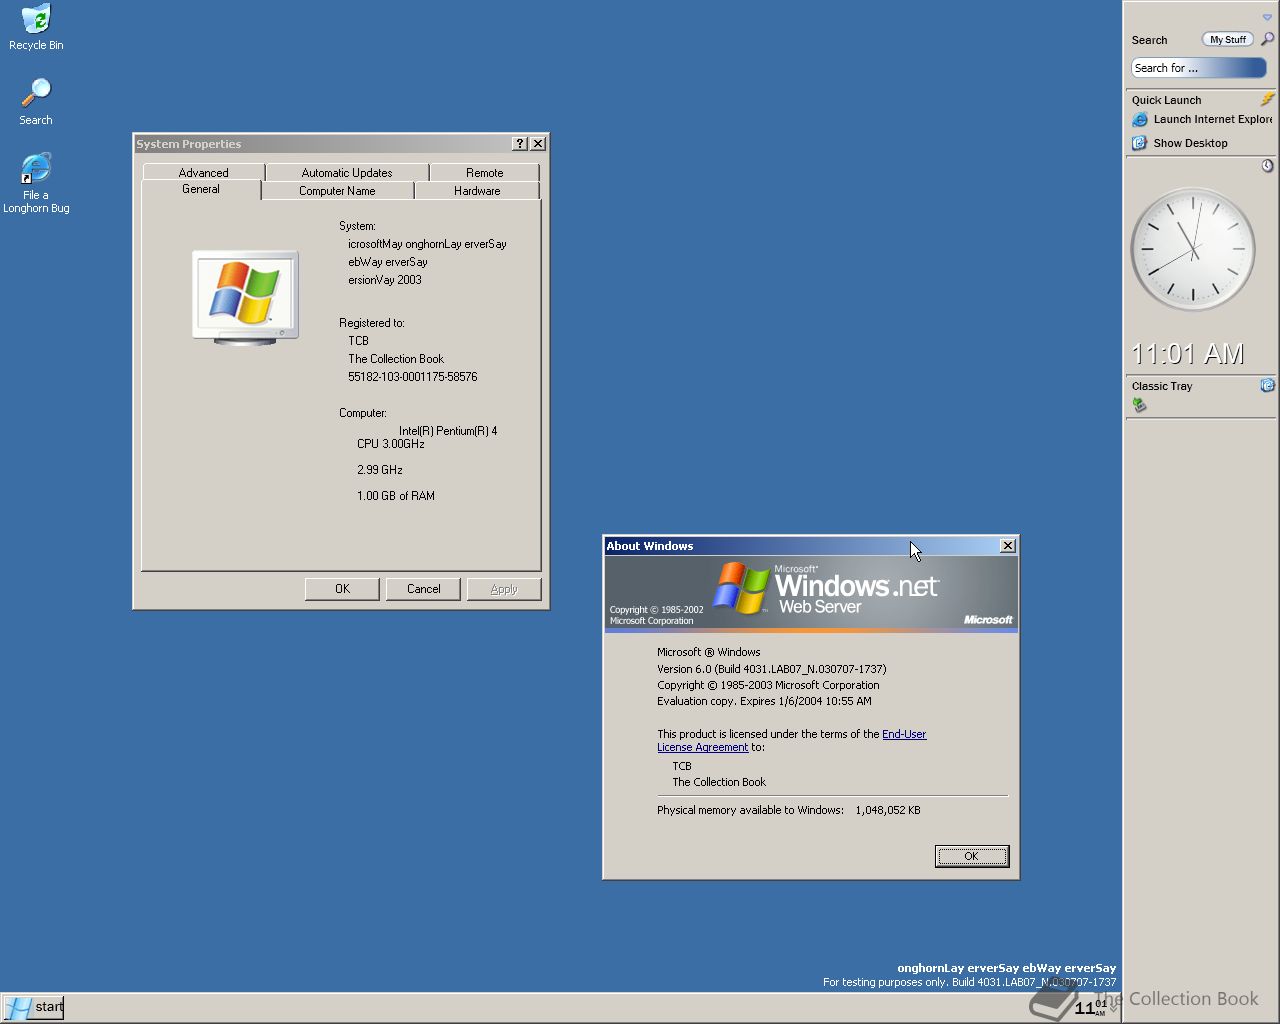Close the System Properties window

(x=538, y=144)
